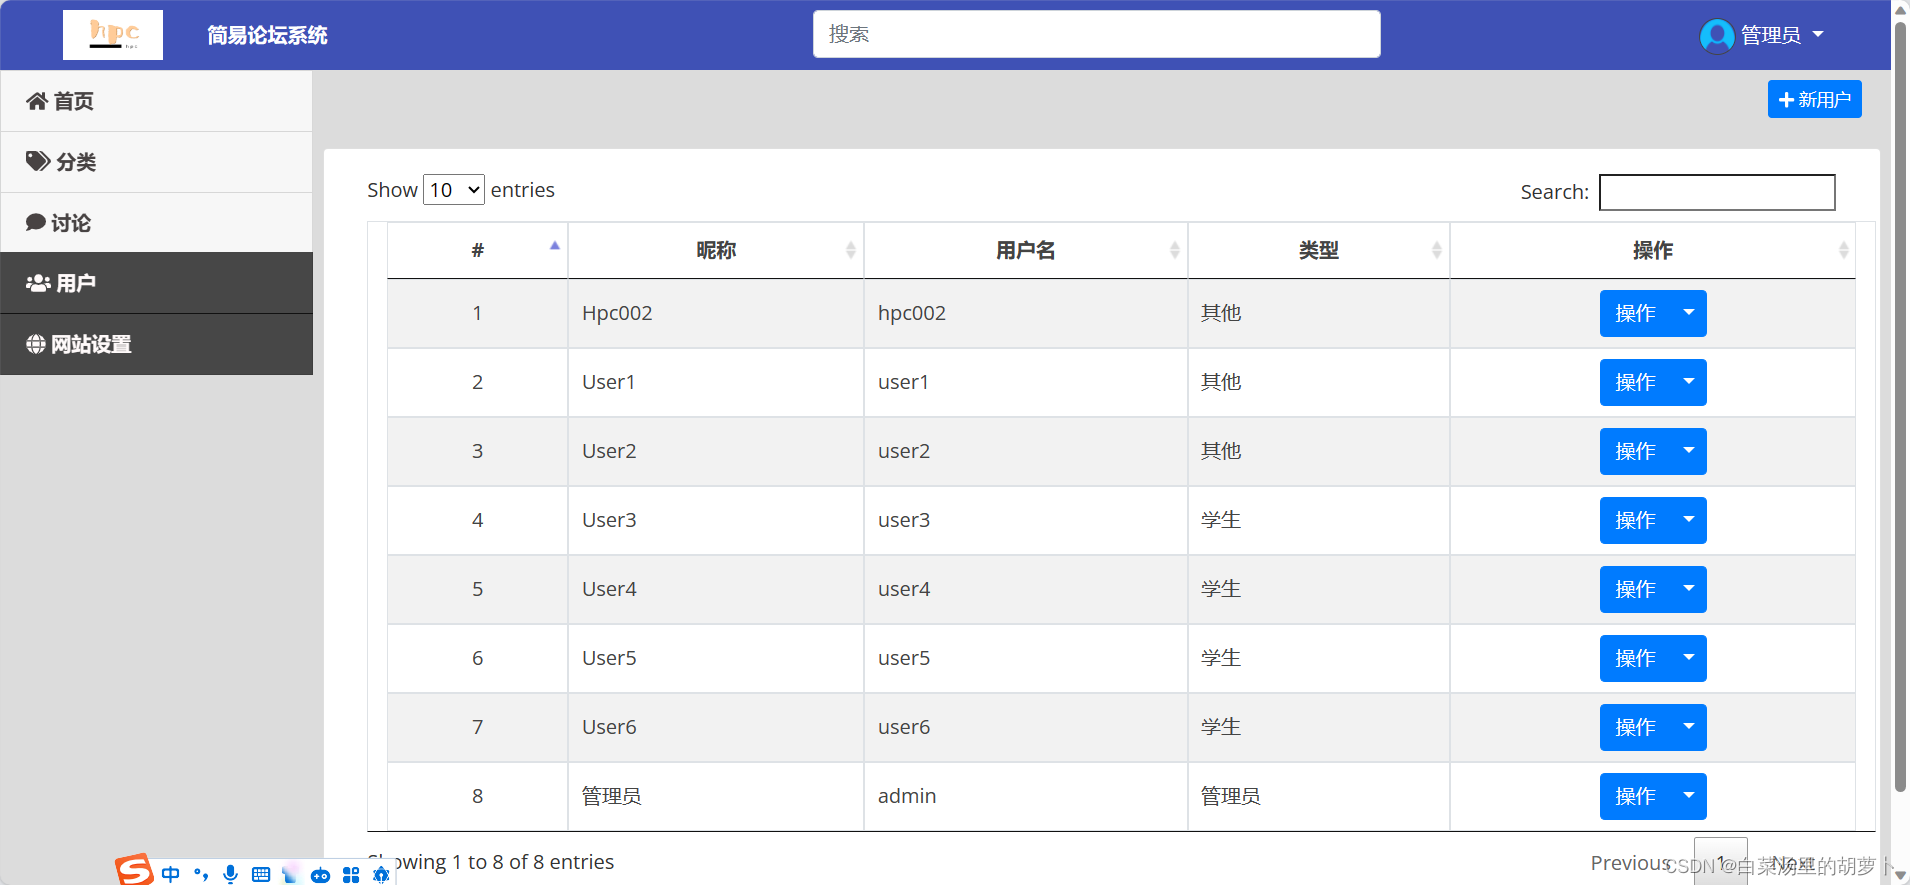Sort table by 昵称 column
Screen dimensions: 1910x885
click(x=716, y=250)
